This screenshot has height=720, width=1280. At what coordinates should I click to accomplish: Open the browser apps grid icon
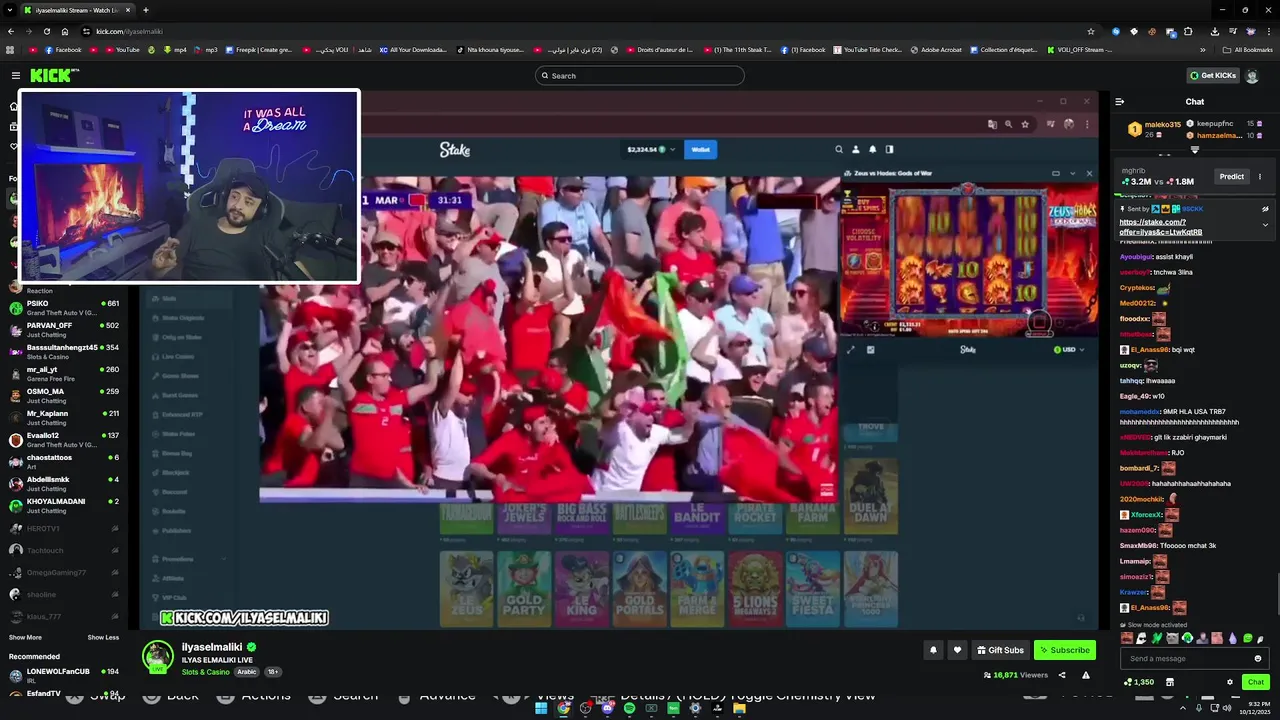10,49
